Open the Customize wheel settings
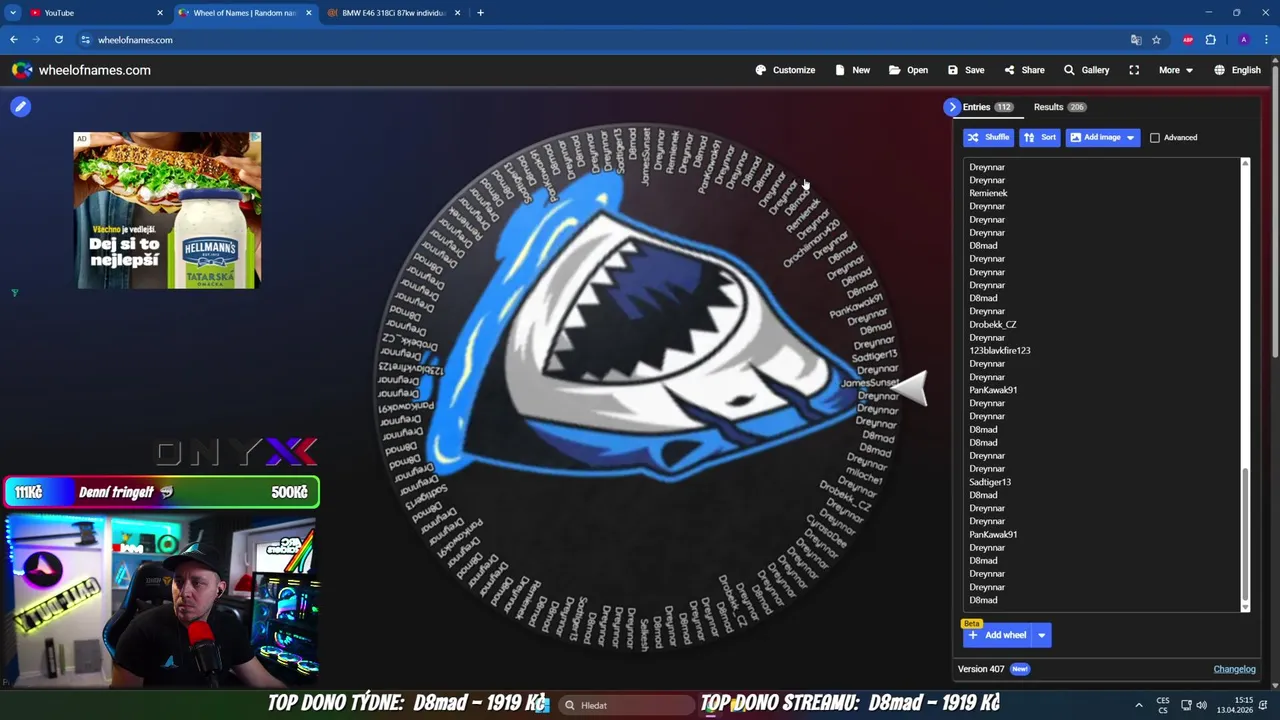1280x720 pixels. [x=785, y=70]
